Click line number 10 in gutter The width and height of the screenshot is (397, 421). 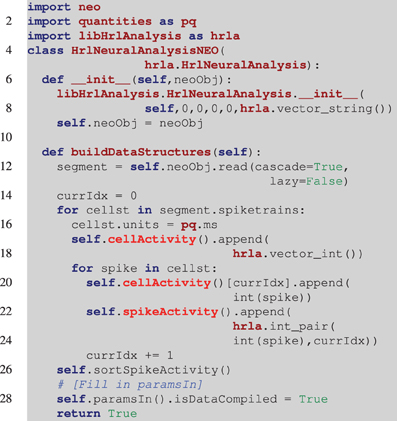point(6,137)
